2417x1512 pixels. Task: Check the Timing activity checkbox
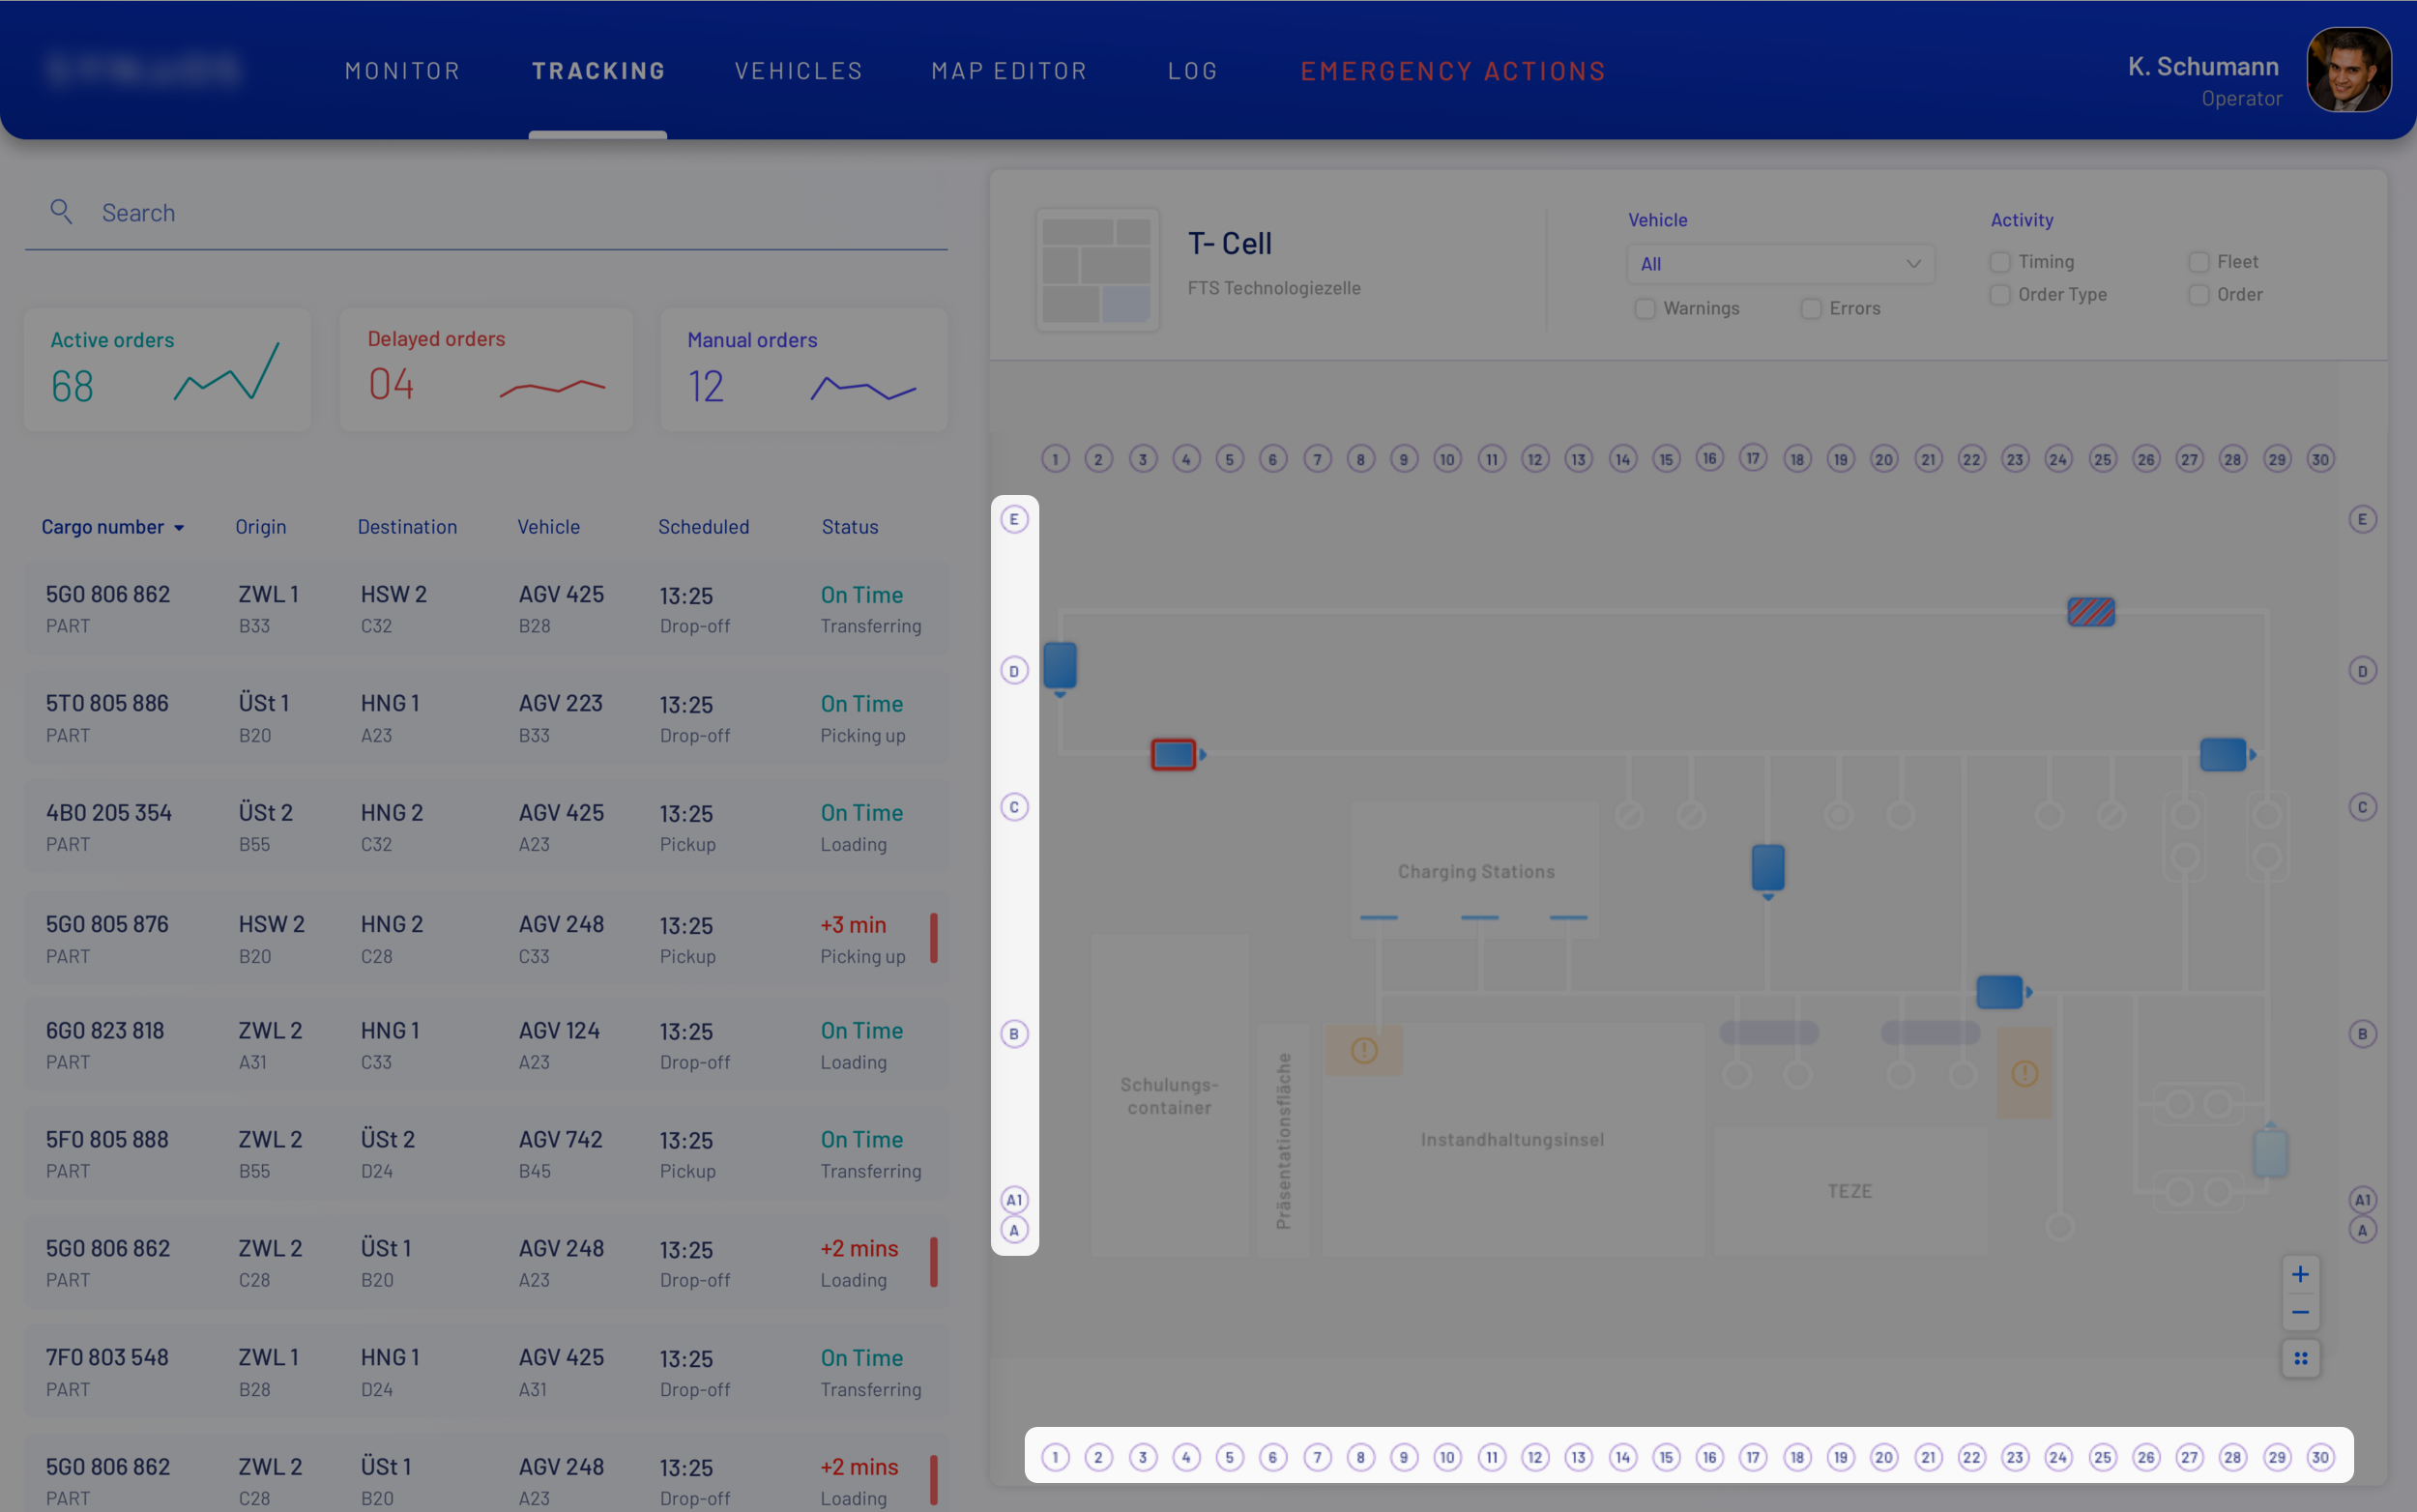pos(2000,262)
